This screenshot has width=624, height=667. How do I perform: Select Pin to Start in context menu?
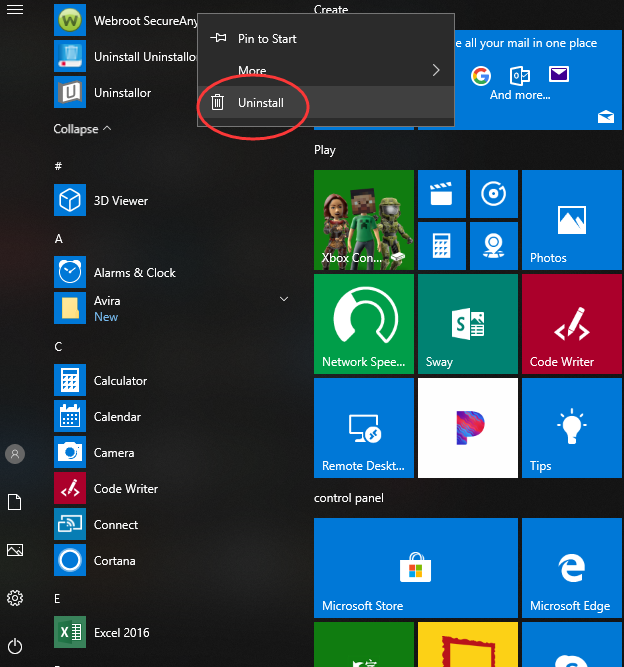click(326, 39)
